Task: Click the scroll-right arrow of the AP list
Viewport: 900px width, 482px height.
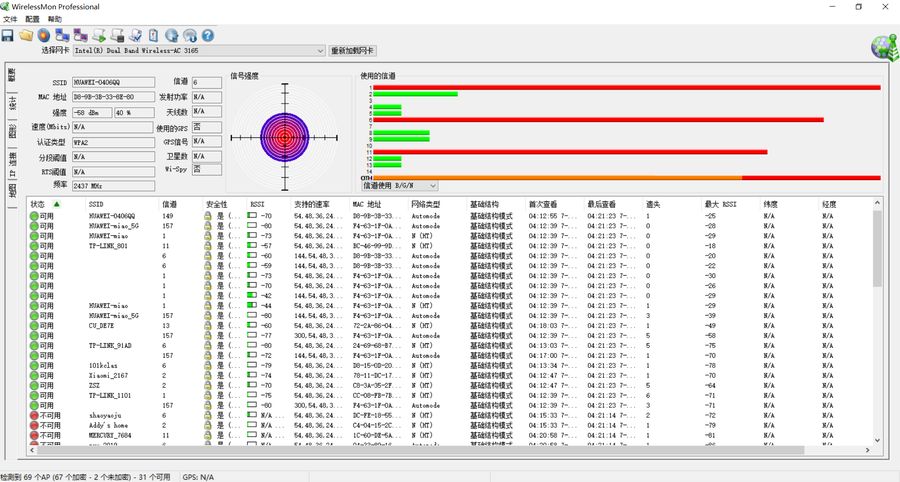Action: click(x=867, y=450)
